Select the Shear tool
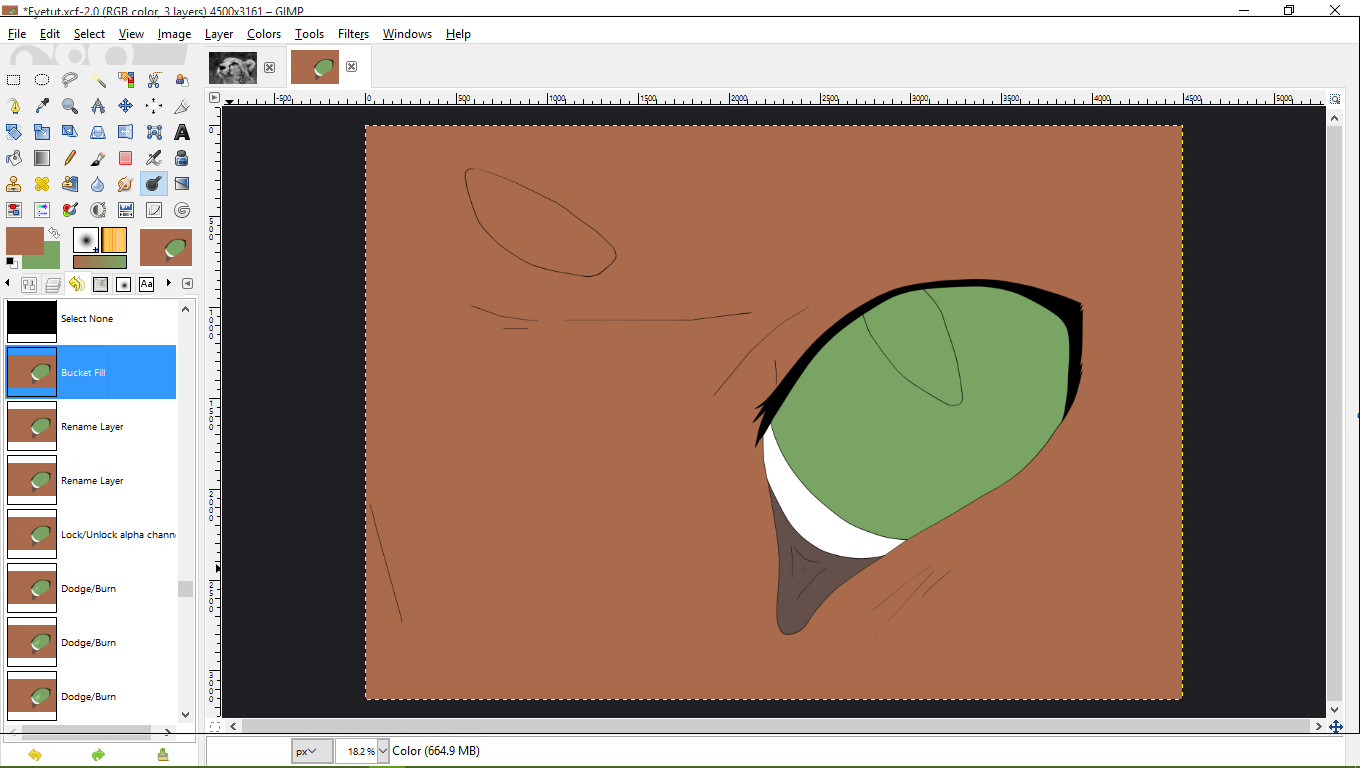 (x=70, y=132)
